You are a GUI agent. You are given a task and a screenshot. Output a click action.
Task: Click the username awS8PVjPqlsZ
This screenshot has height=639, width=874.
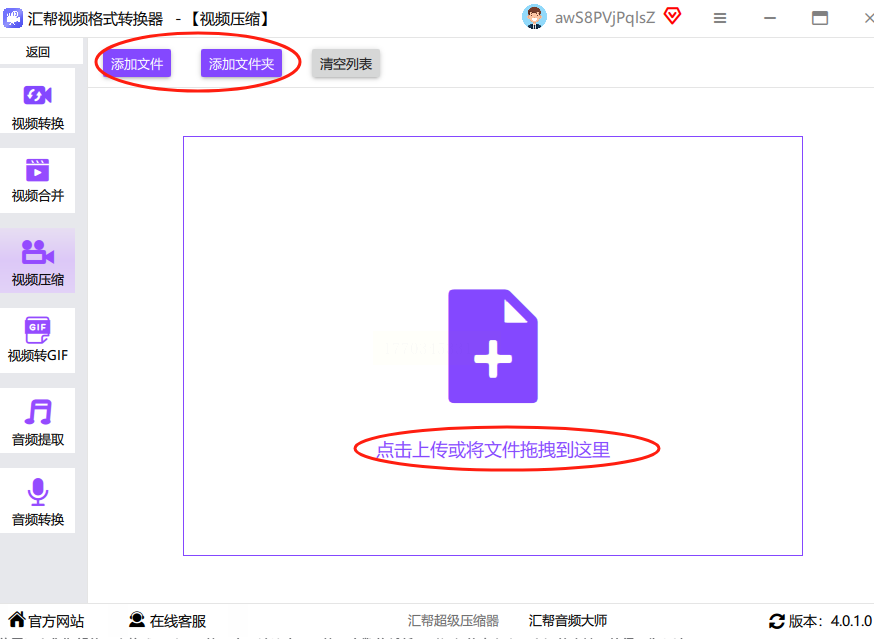point(605,18)
